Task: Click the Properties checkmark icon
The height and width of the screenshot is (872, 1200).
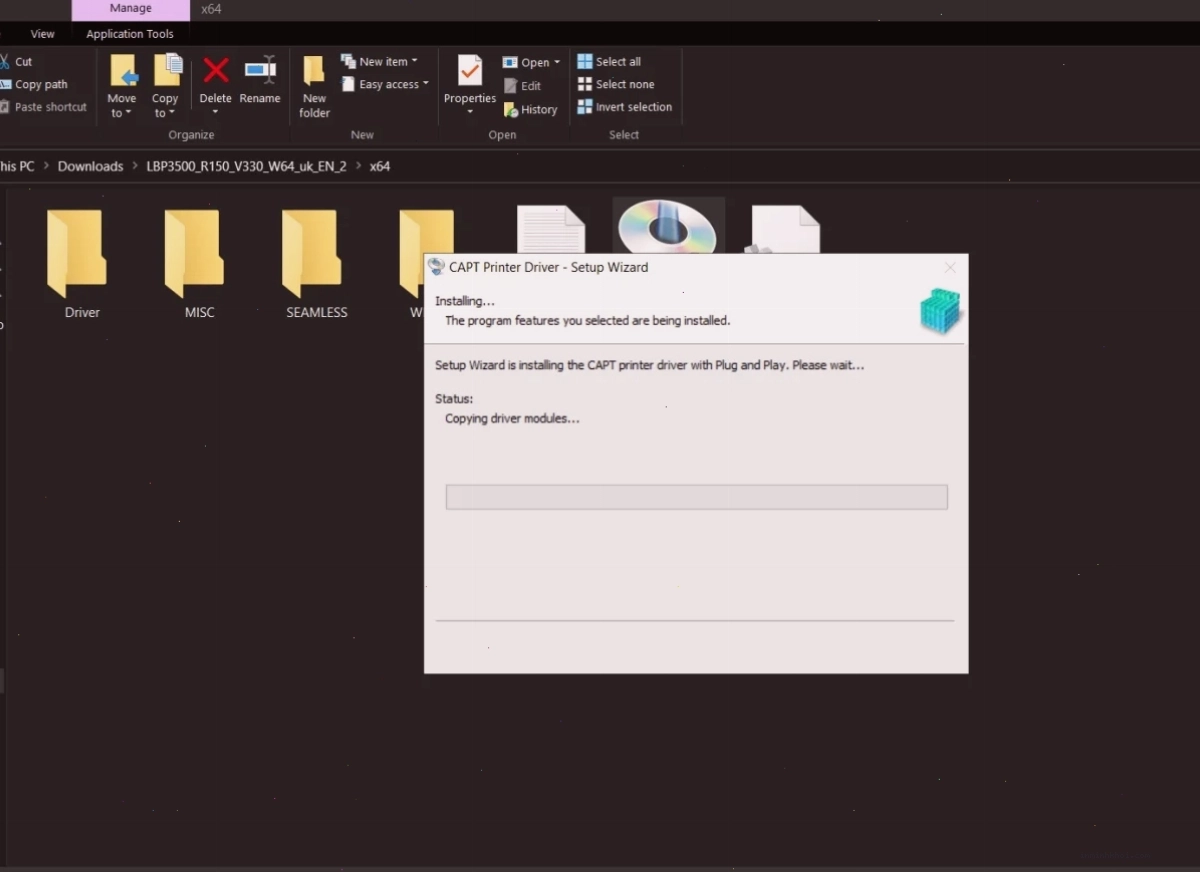Action: coord(470,71)
